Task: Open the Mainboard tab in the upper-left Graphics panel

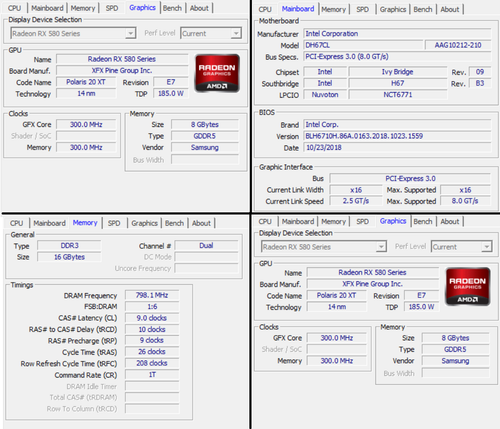Action: [x=47, y=8]
